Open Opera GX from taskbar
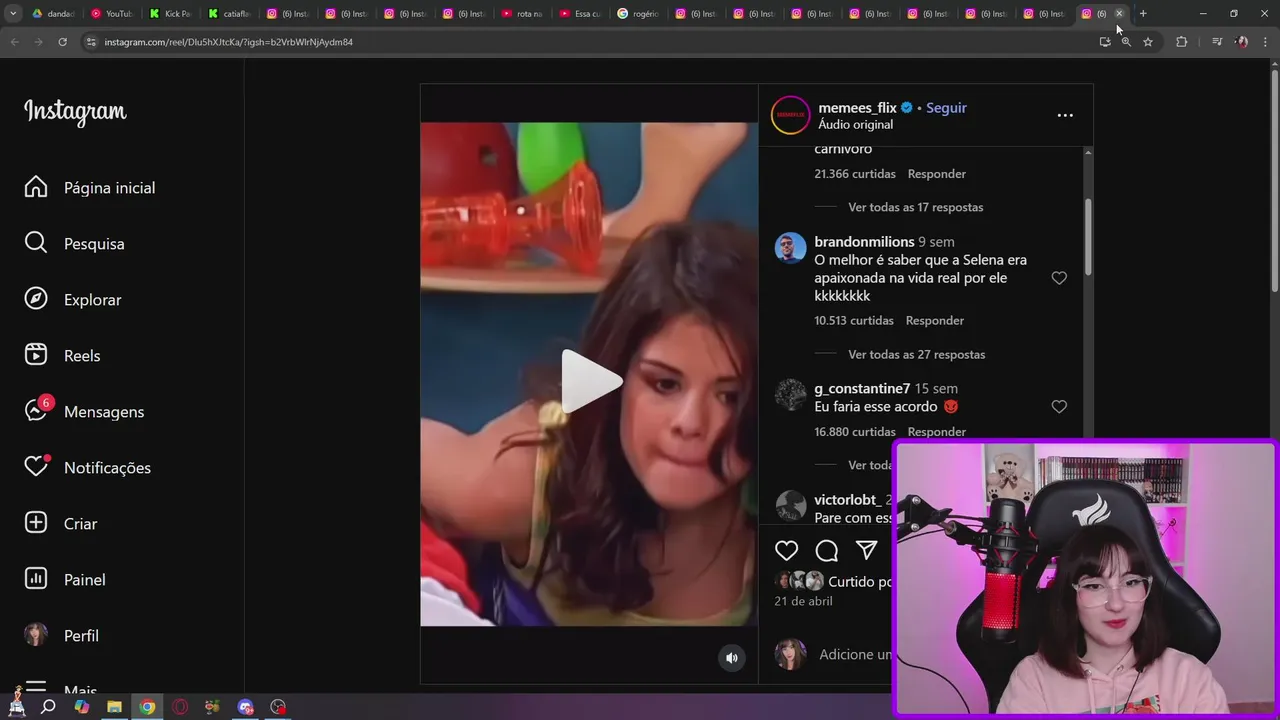 [180, 707]
